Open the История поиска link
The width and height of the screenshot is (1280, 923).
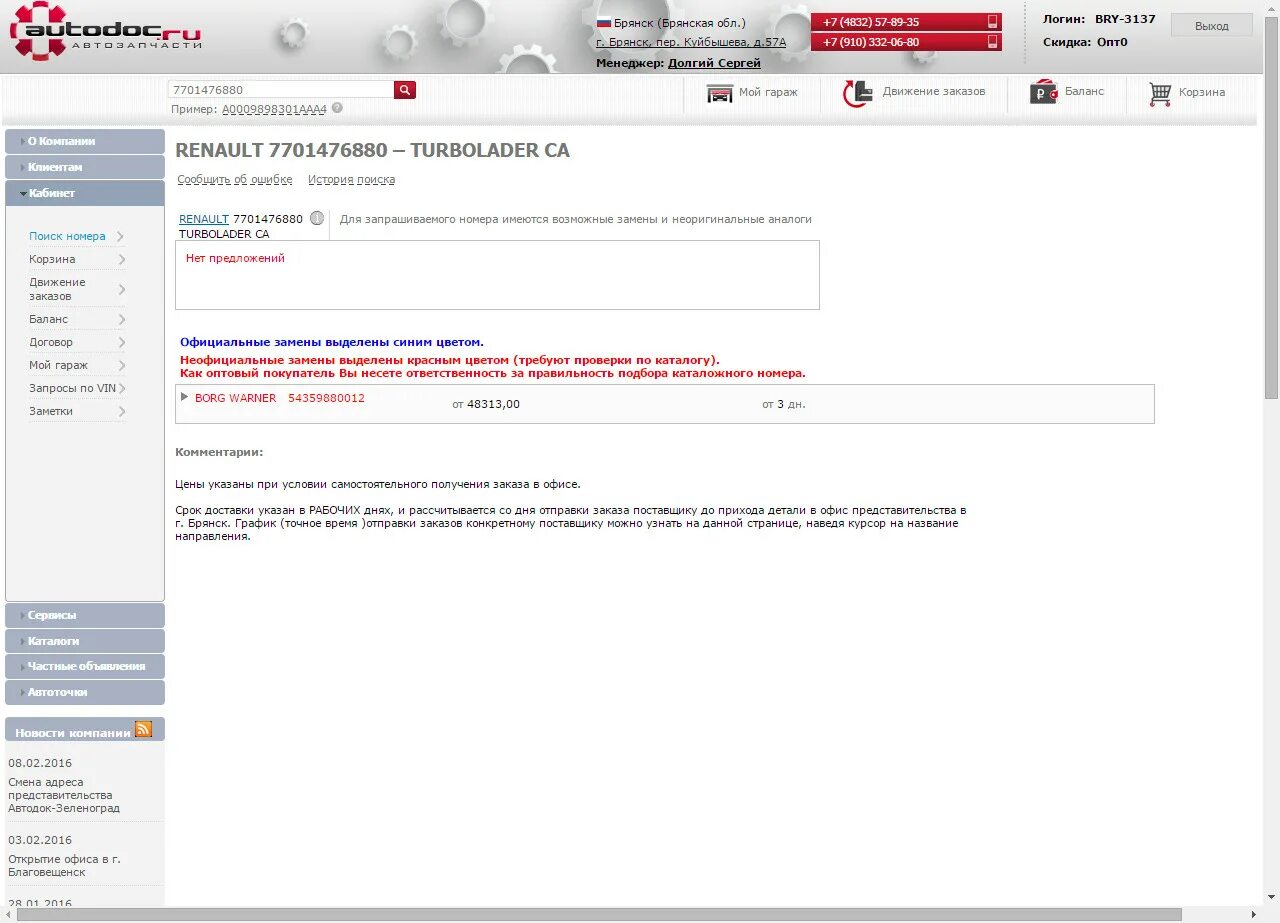point(351,180)
